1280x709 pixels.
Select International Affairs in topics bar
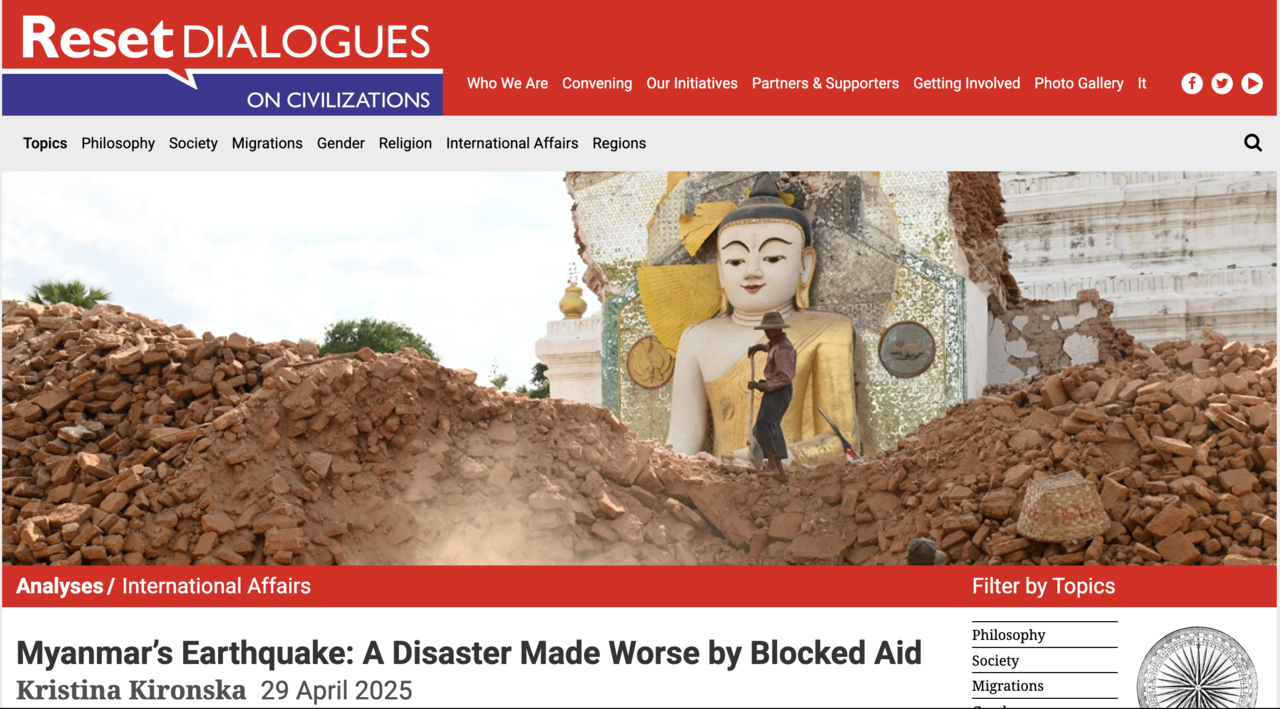[512, 143]
